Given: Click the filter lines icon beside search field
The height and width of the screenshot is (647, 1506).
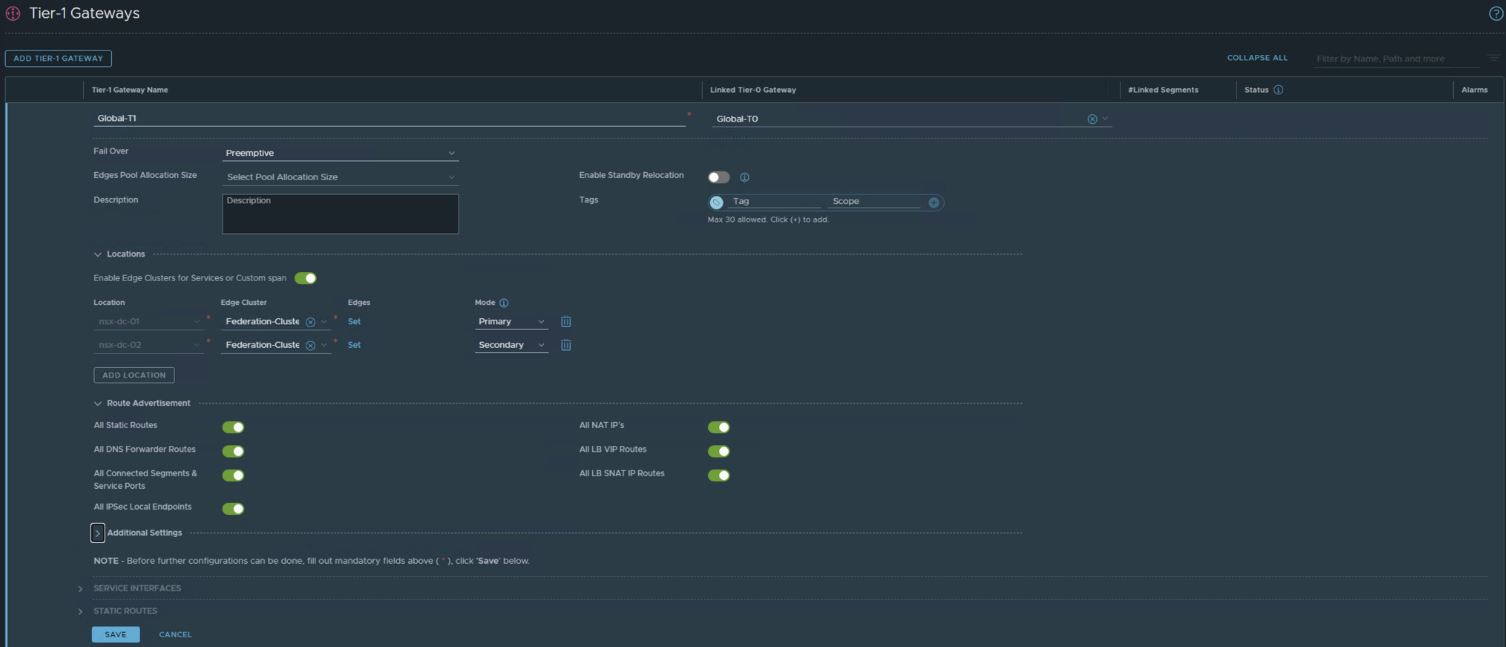Looking at the screenshot, I should pyautogui.click(x=1493, y=58).
